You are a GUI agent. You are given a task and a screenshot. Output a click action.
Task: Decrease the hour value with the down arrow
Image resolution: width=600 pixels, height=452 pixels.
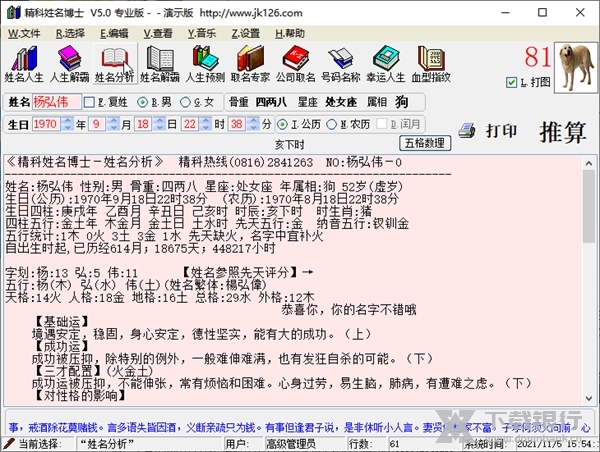click(206, 127)
